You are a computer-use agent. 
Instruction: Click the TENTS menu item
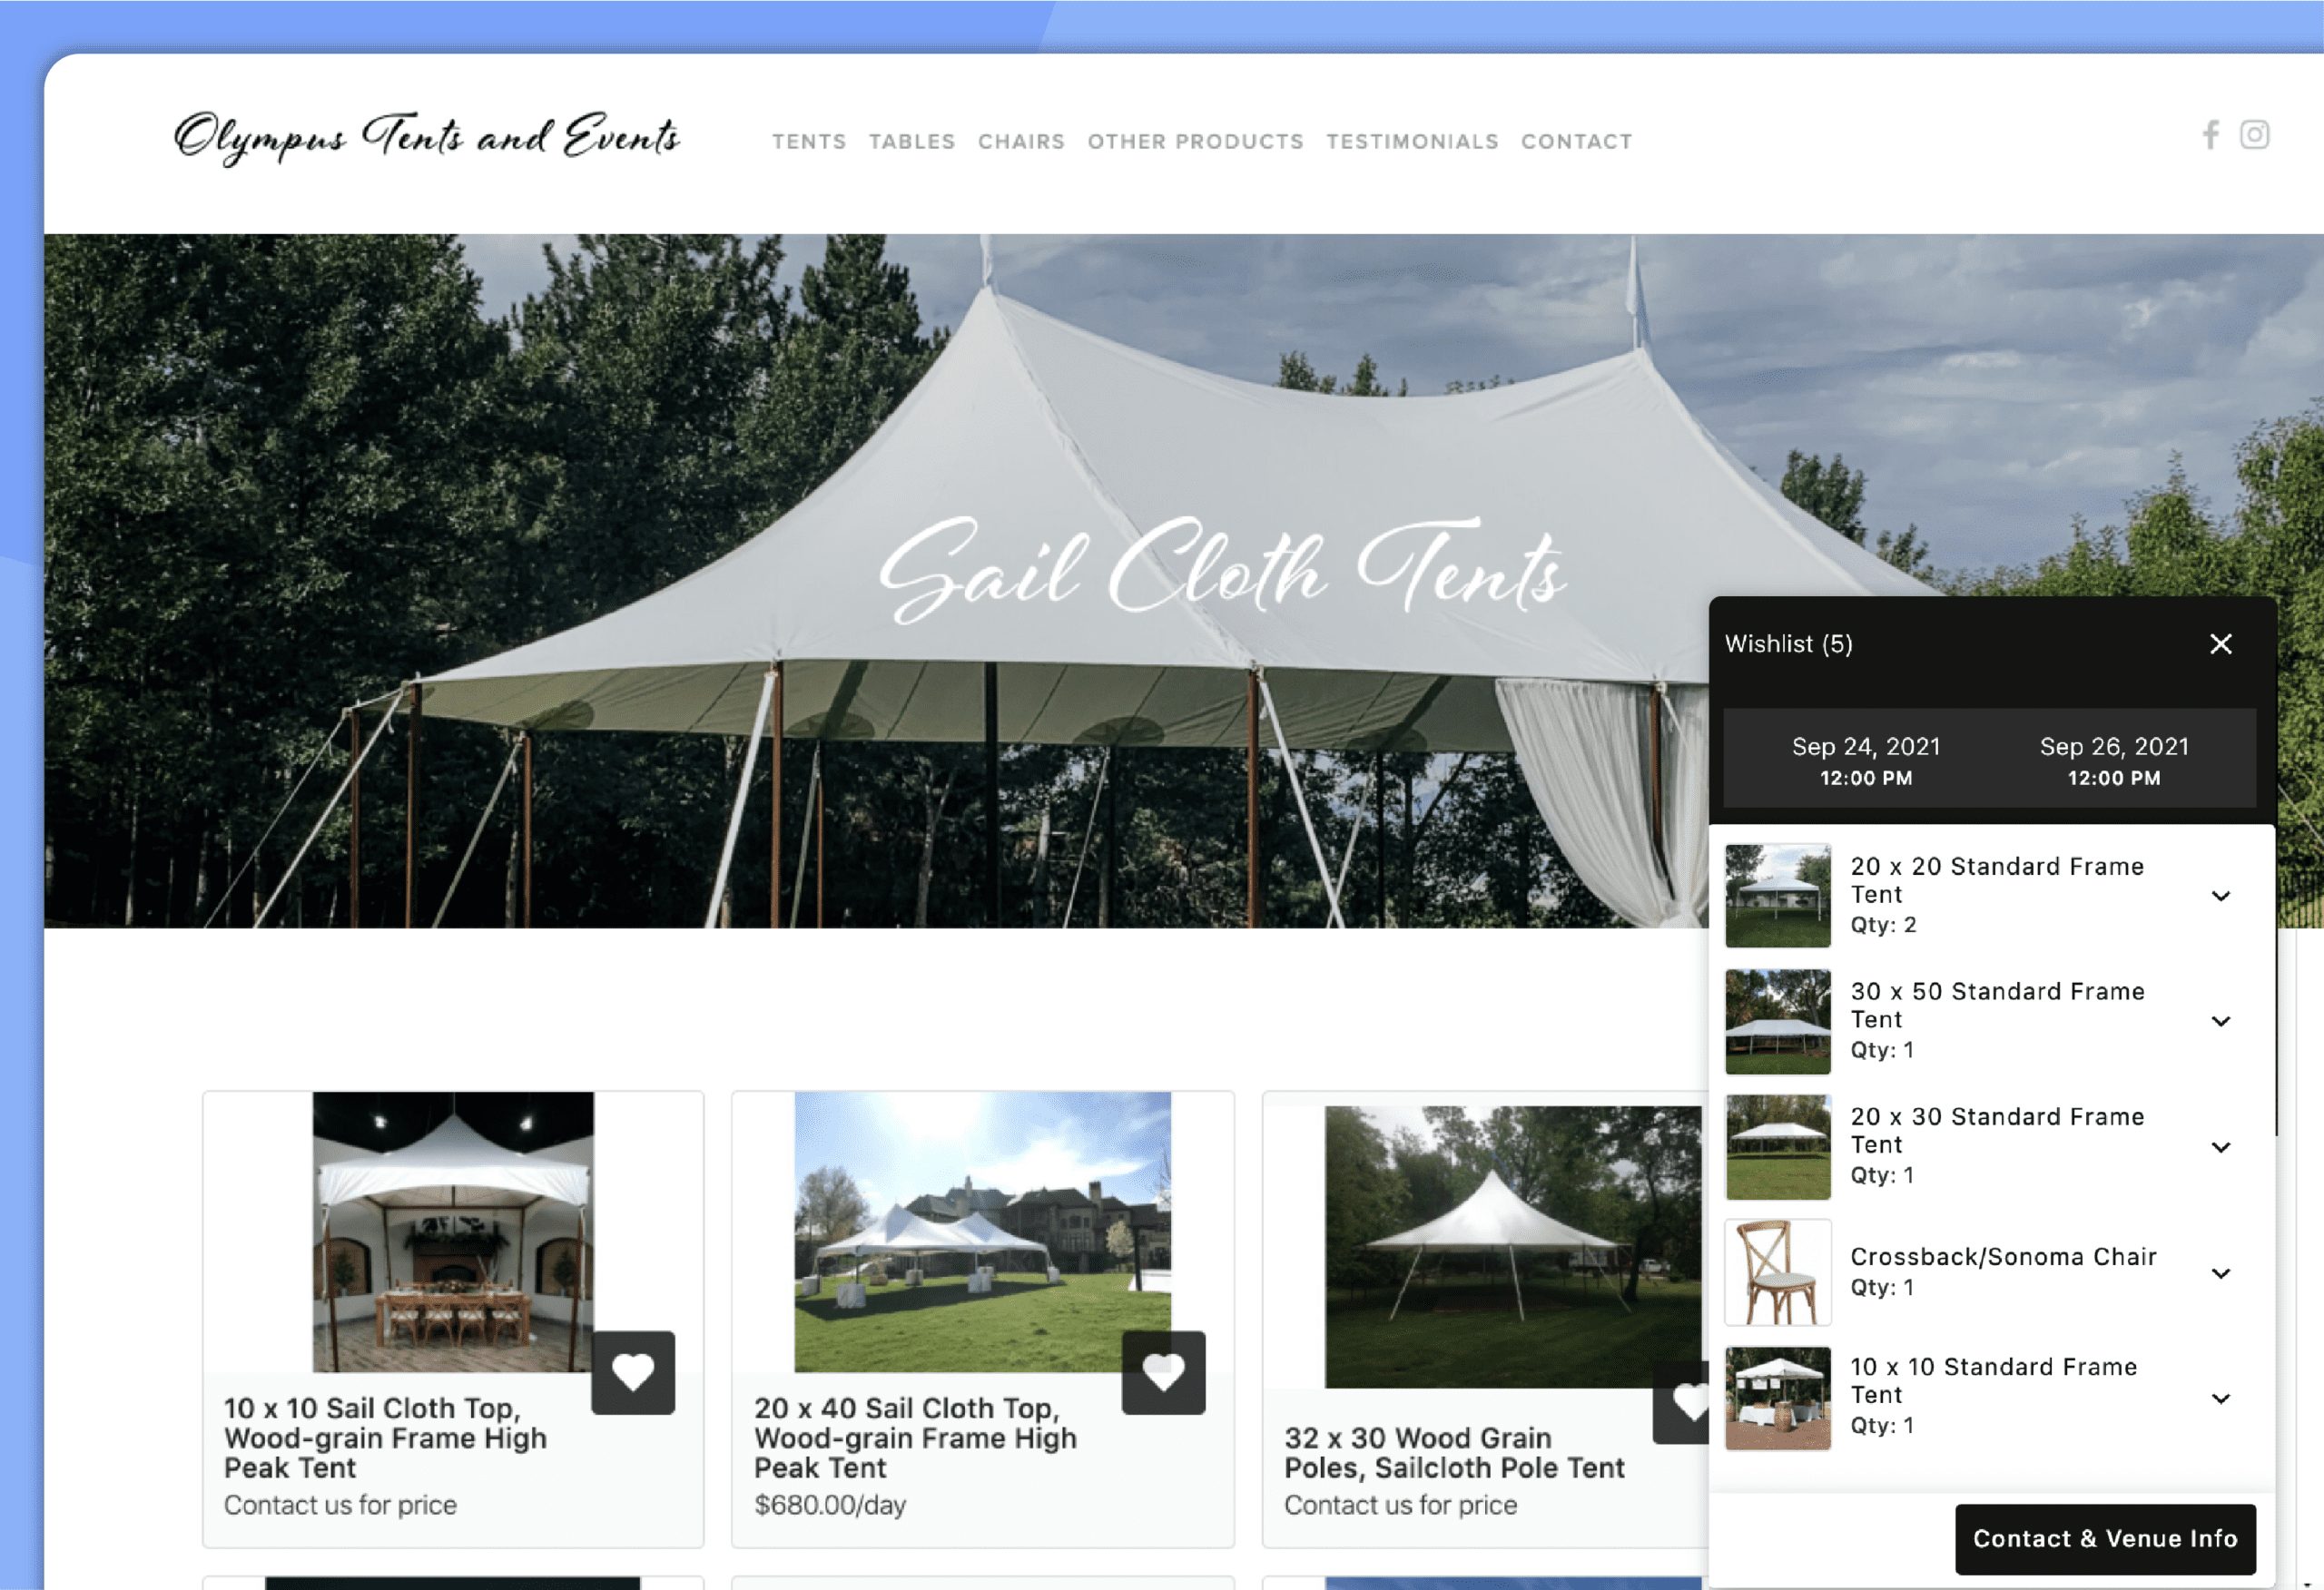(x=807, y=142)
